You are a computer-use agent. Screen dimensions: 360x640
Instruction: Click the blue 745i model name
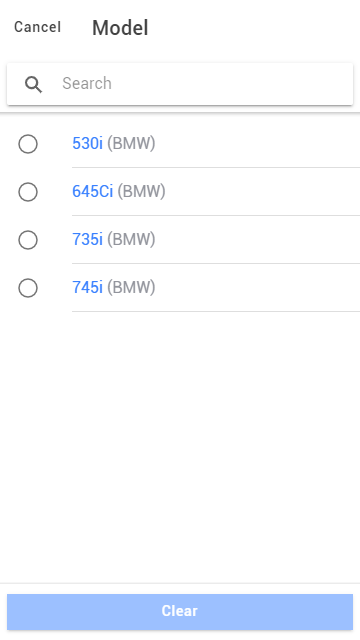tap(87, 287)
